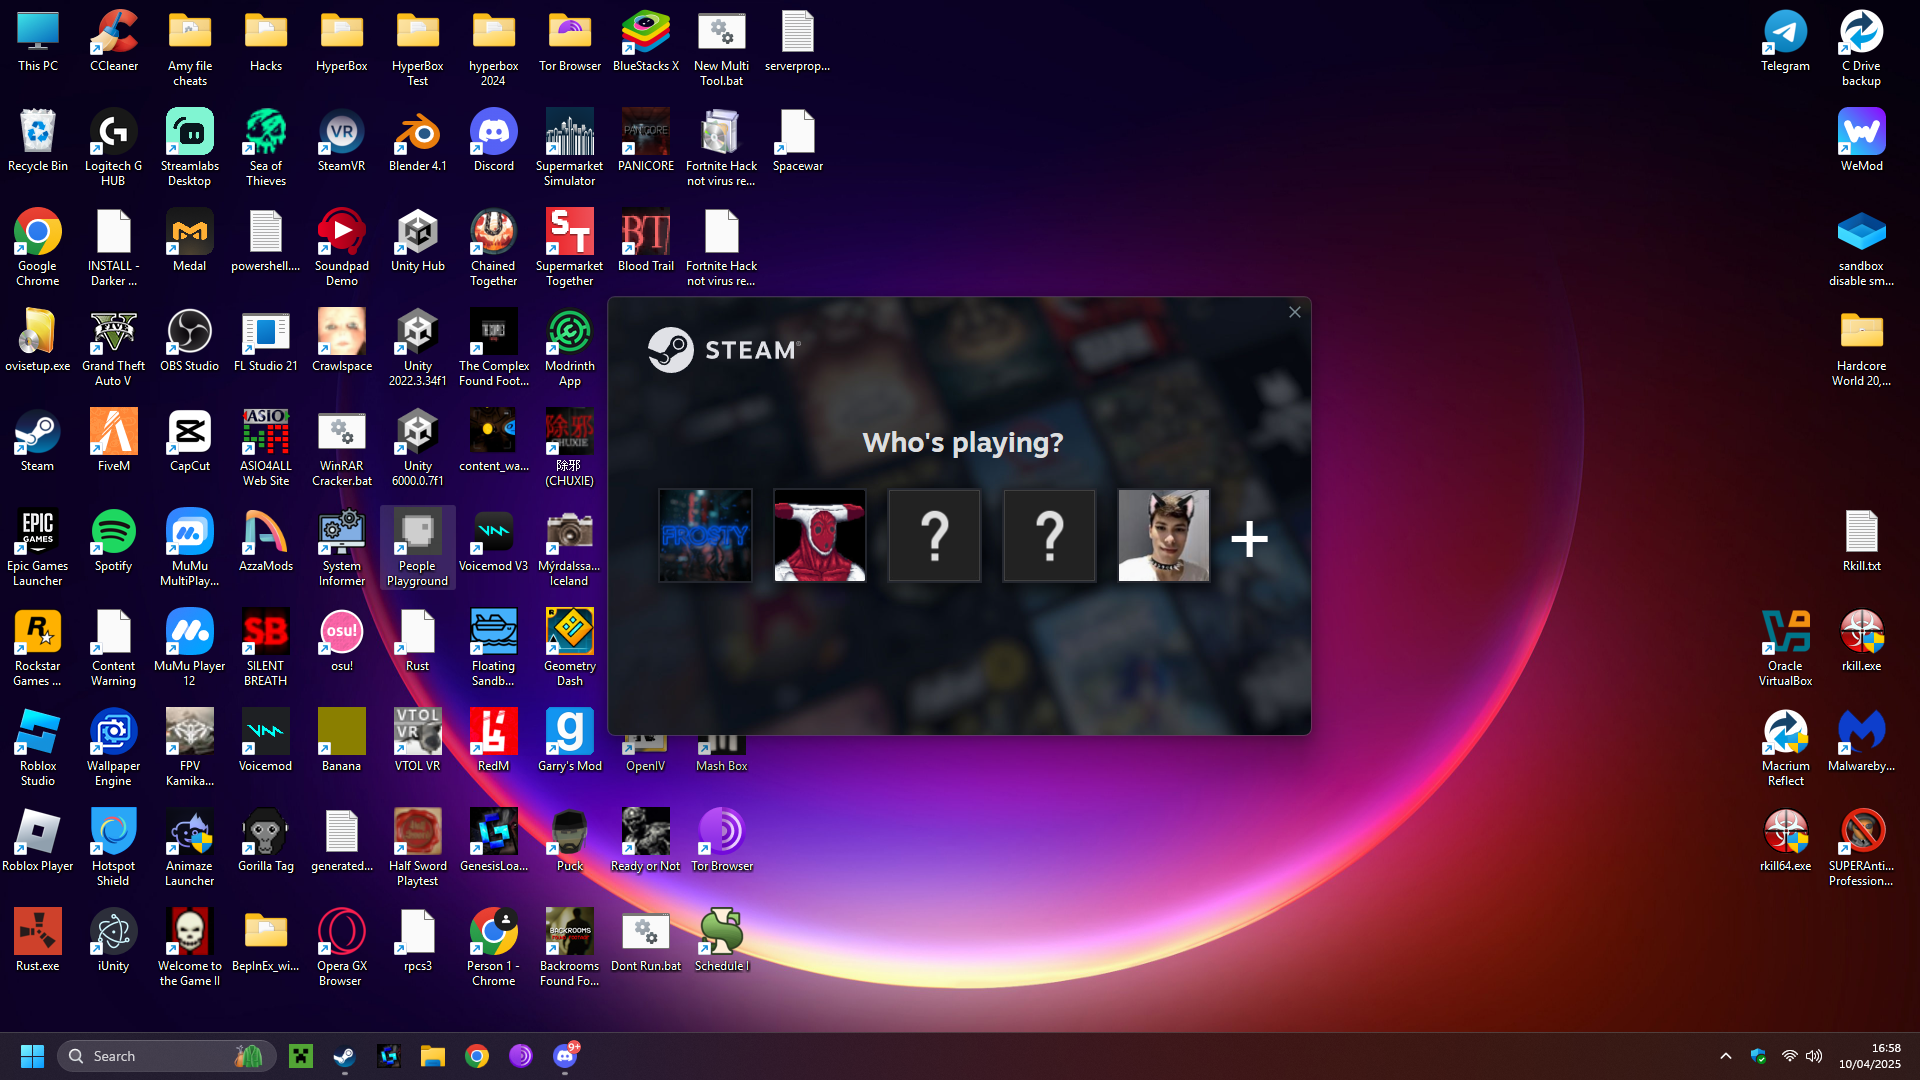Select the cat-ears person Steam profile

[1163, 535]
